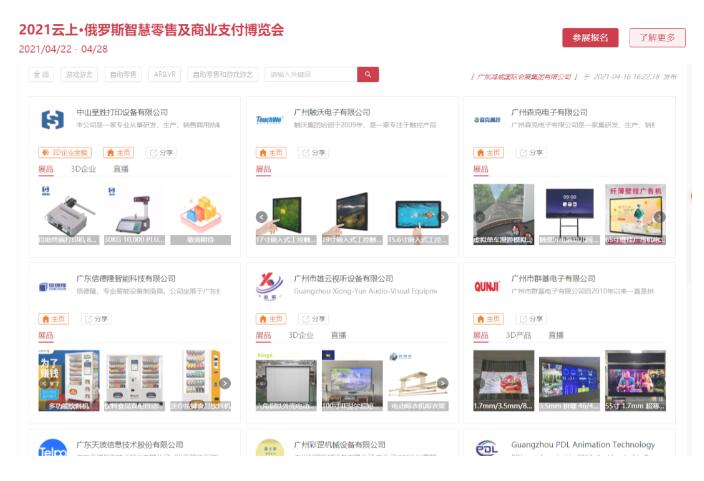
Task: Open the boxes placeholder thumbnail on the printing equipment card
Action: tap(200, 215)
